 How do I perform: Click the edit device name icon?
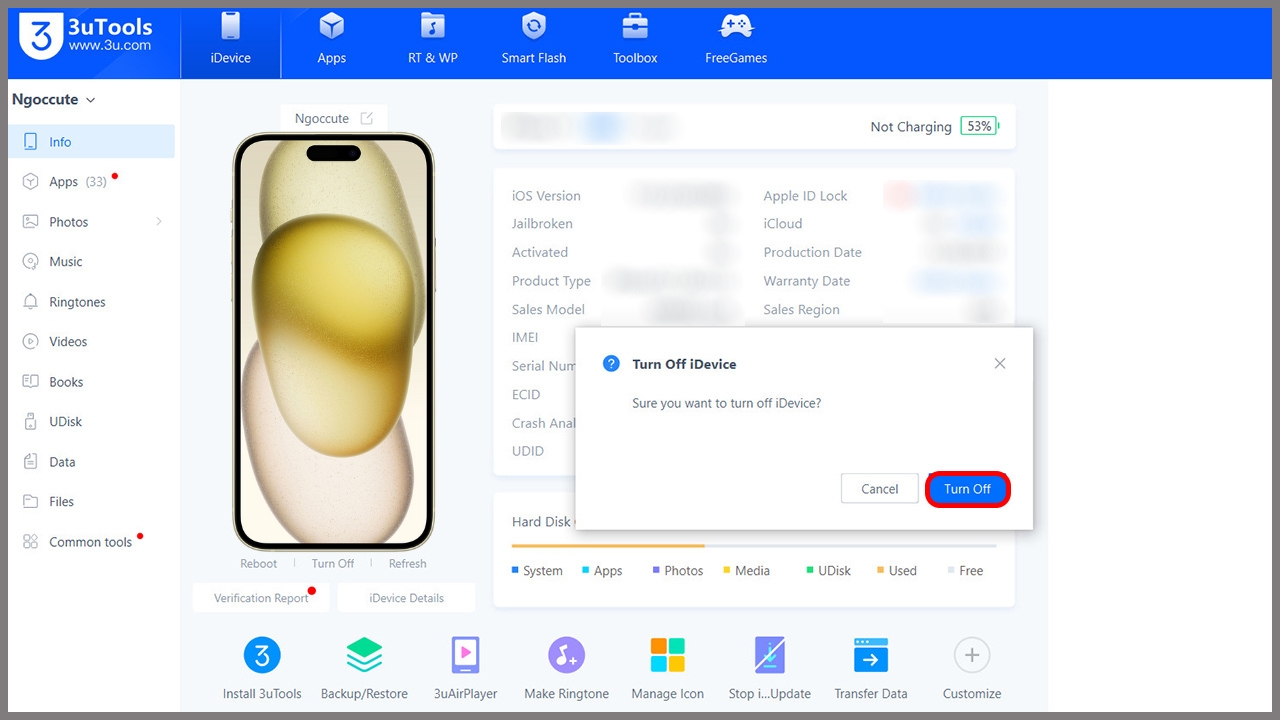point(367,118)
